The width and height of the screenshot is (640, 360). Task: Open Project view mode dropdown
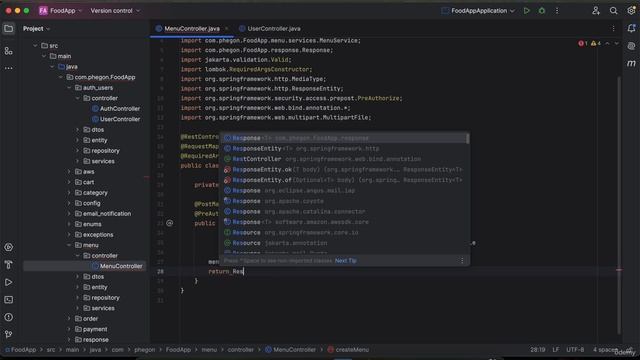[36, 29]
